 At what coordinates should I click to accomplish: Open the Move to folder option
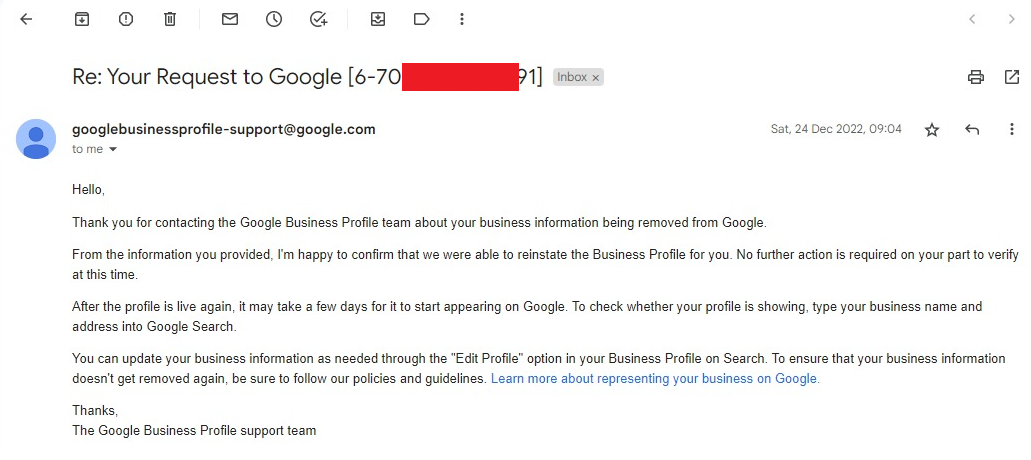point(378,19)
